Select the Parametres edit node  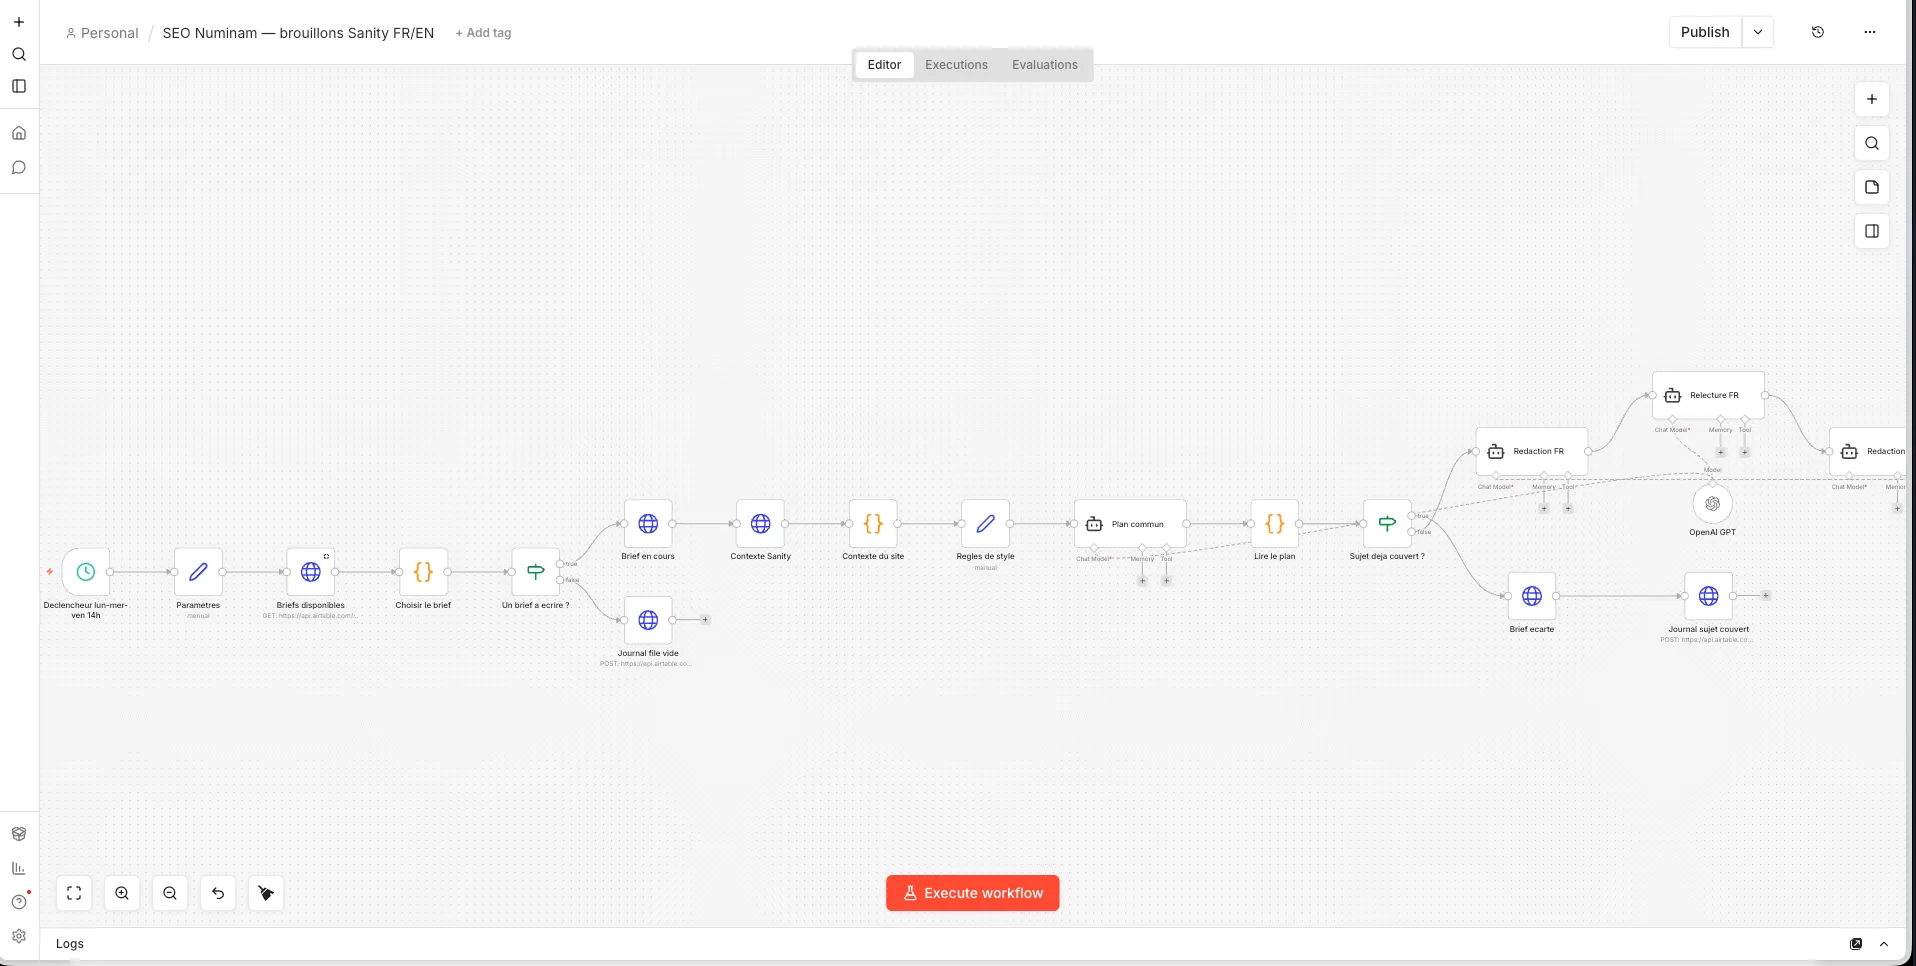(x=198, y=572)
